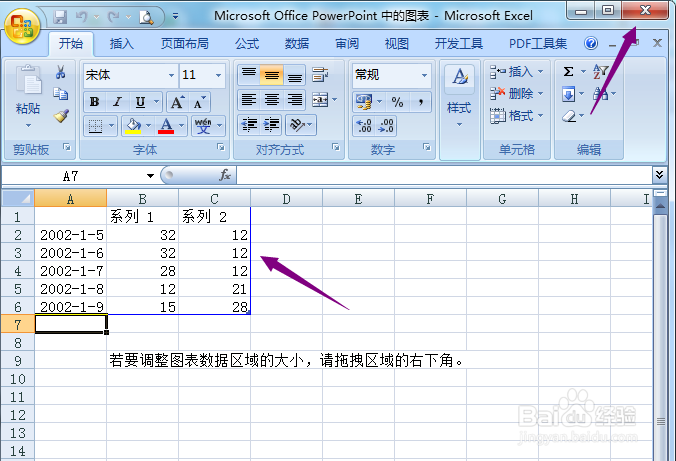Apply red font color button
The width and height of the screenshot is (676, 461).
coord(166,126)
